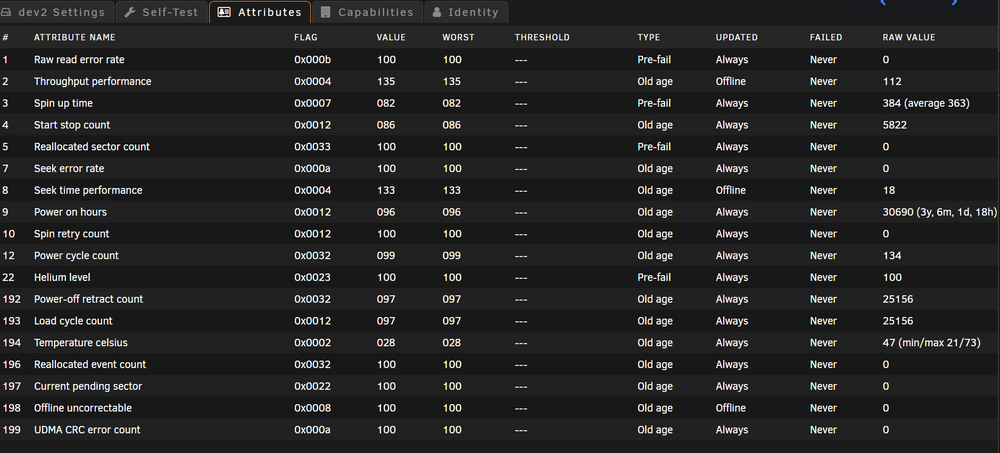1000x453 pixels.
Task: Select the Attributes tab
Action: pos(260,12)
